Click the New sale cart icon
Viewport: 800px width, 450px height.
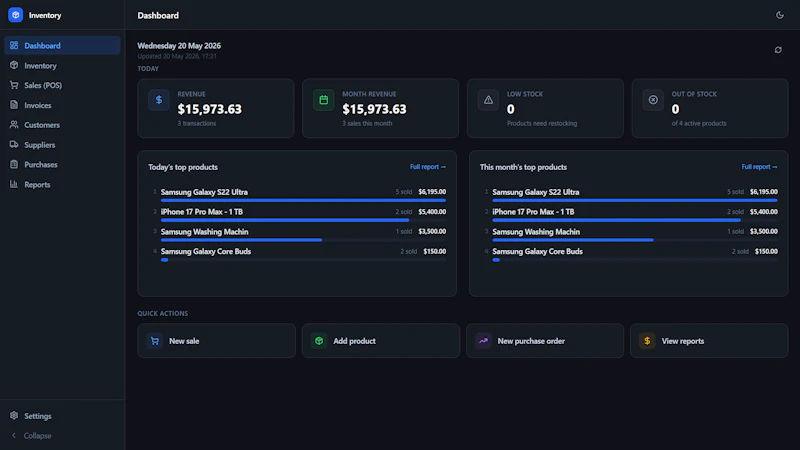coord(155,340)
